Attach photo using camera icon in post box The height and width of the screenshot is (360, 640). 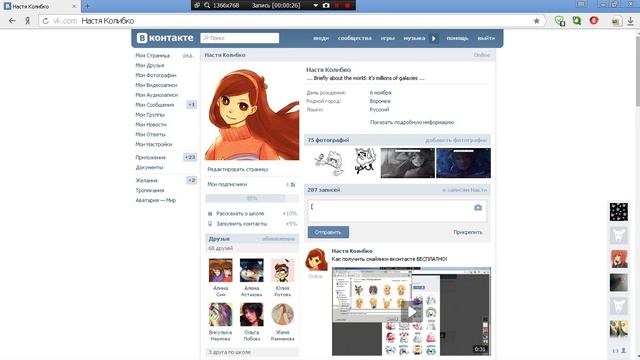coord(478,208)
